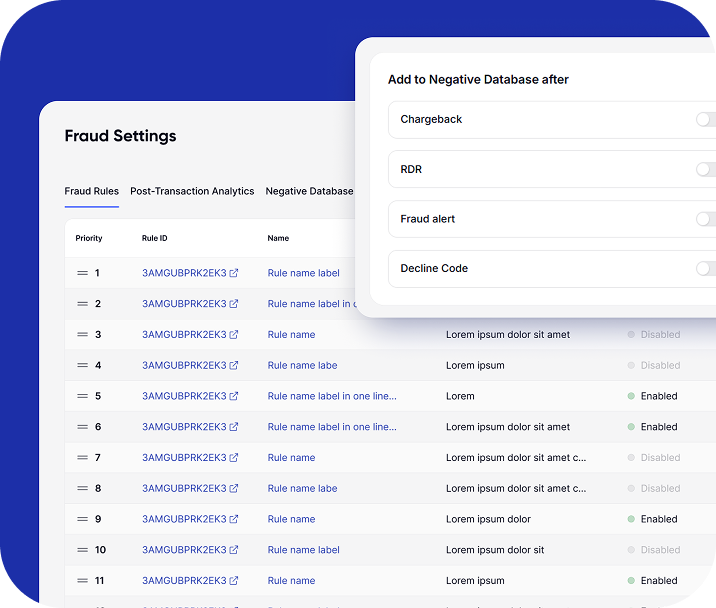
Task: Open external link icon for rule 6
Action: click(234, 427)
